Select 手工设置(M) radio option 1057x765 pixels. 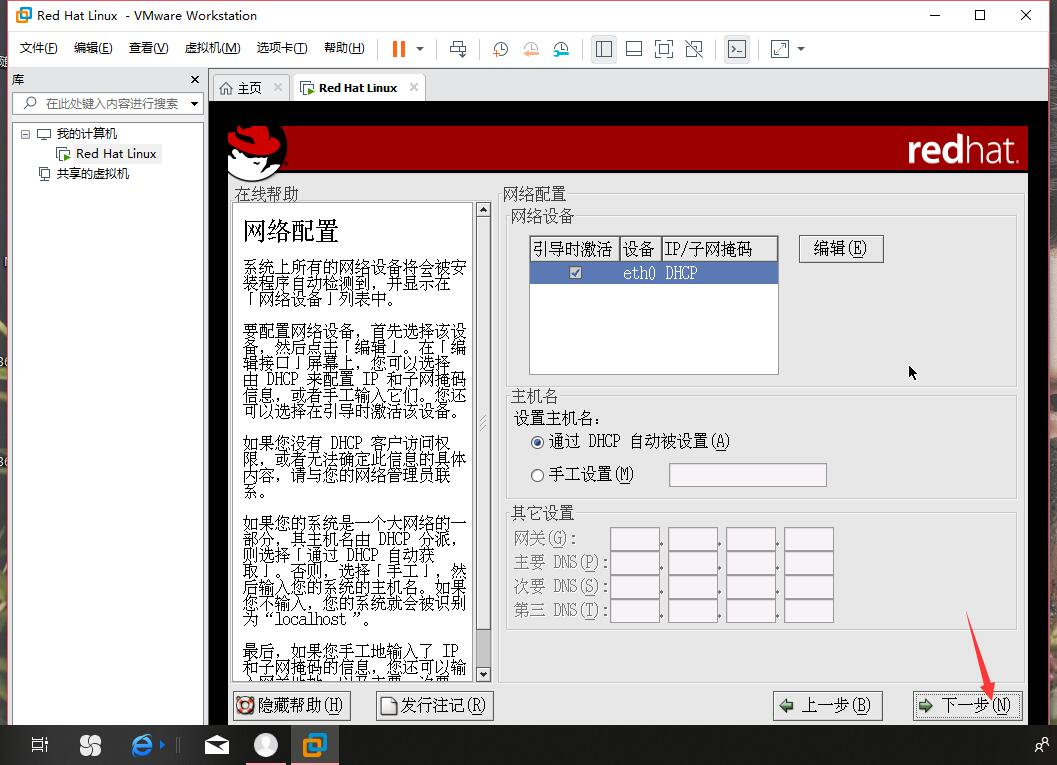(537, 476)
